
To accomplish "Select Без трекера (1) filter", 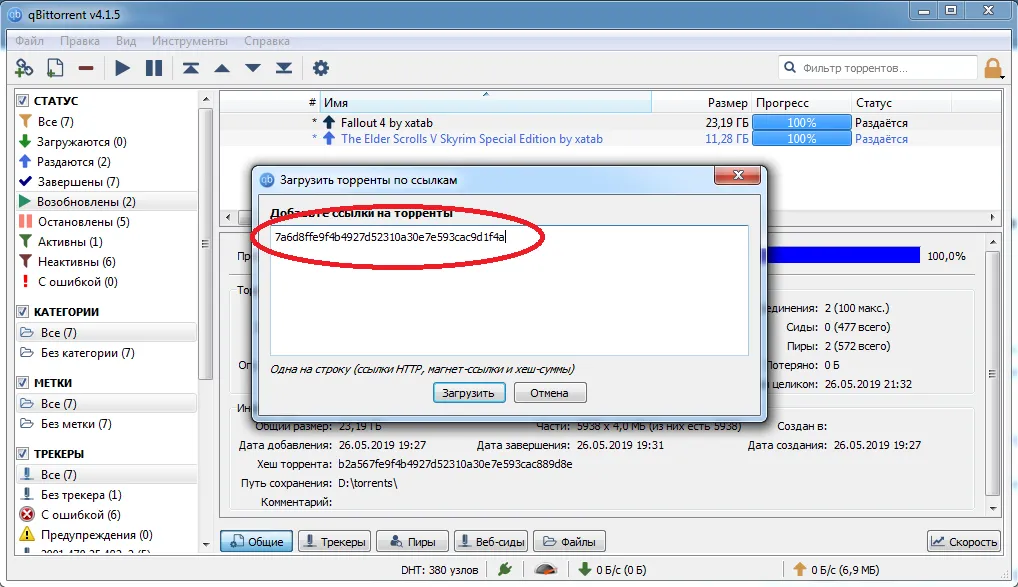I will [81, 495].
